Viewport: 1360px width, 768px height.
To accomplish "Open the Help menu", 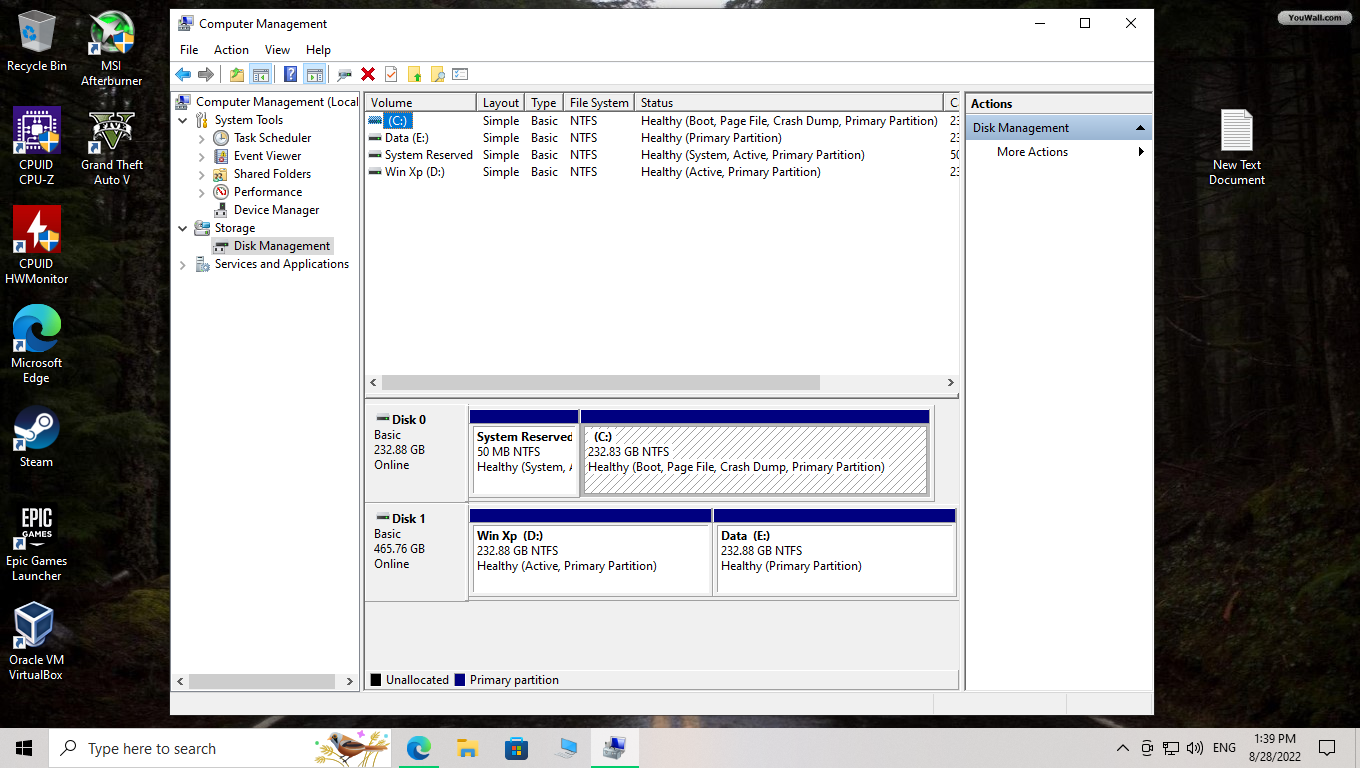I will click(x=318, y=50).
